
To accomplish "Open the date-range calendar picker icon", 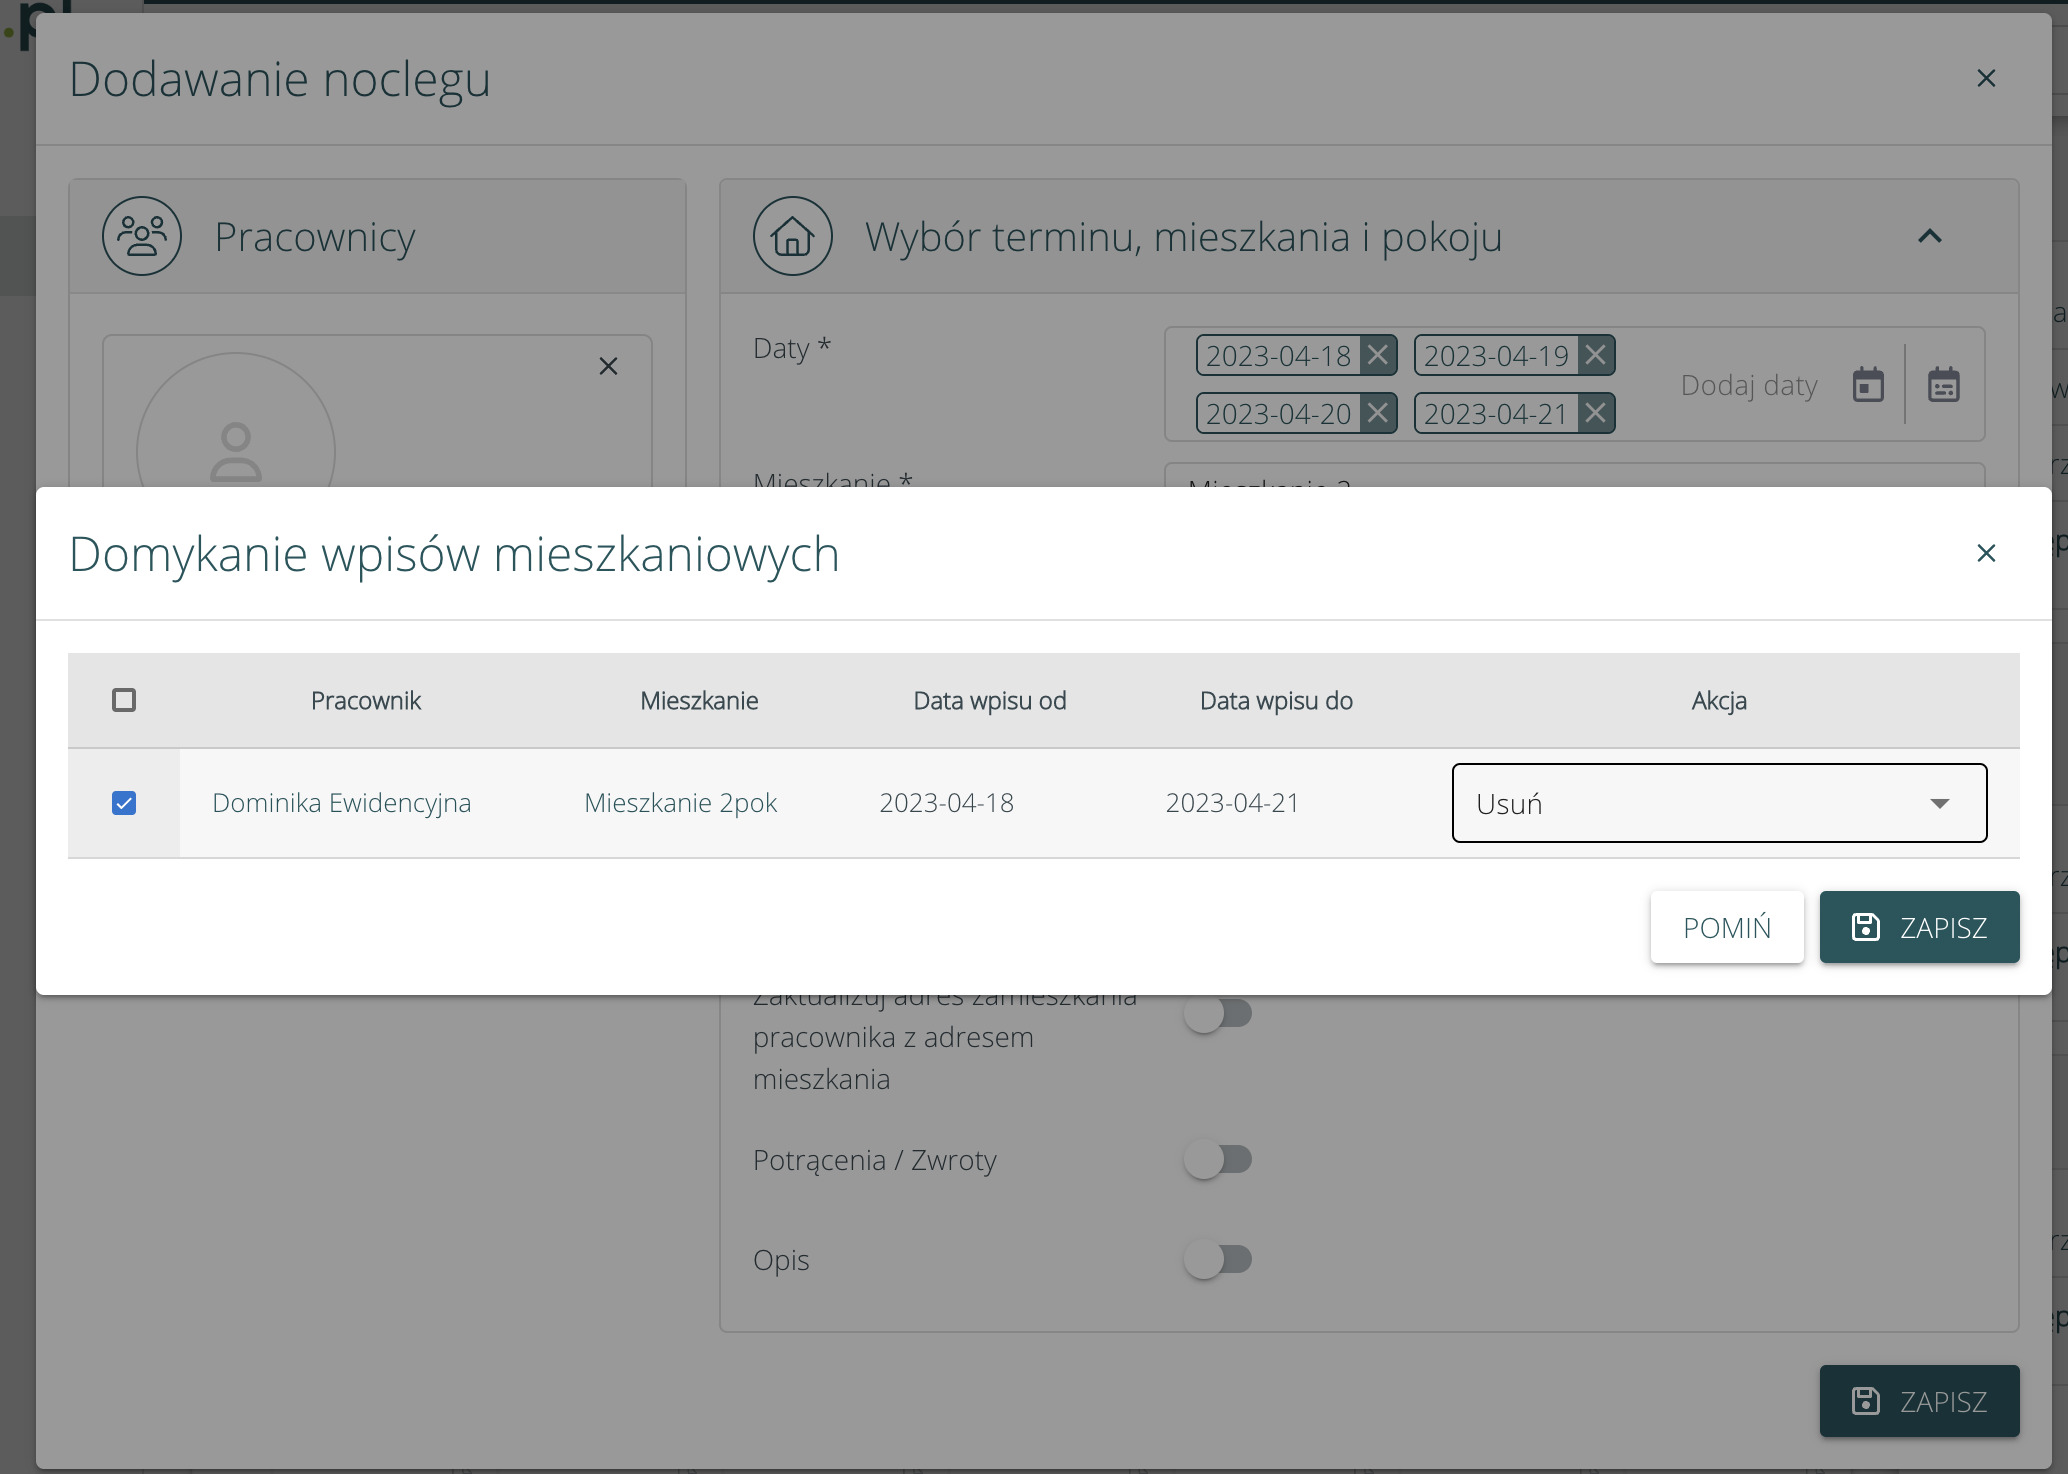I will 1943,385.
